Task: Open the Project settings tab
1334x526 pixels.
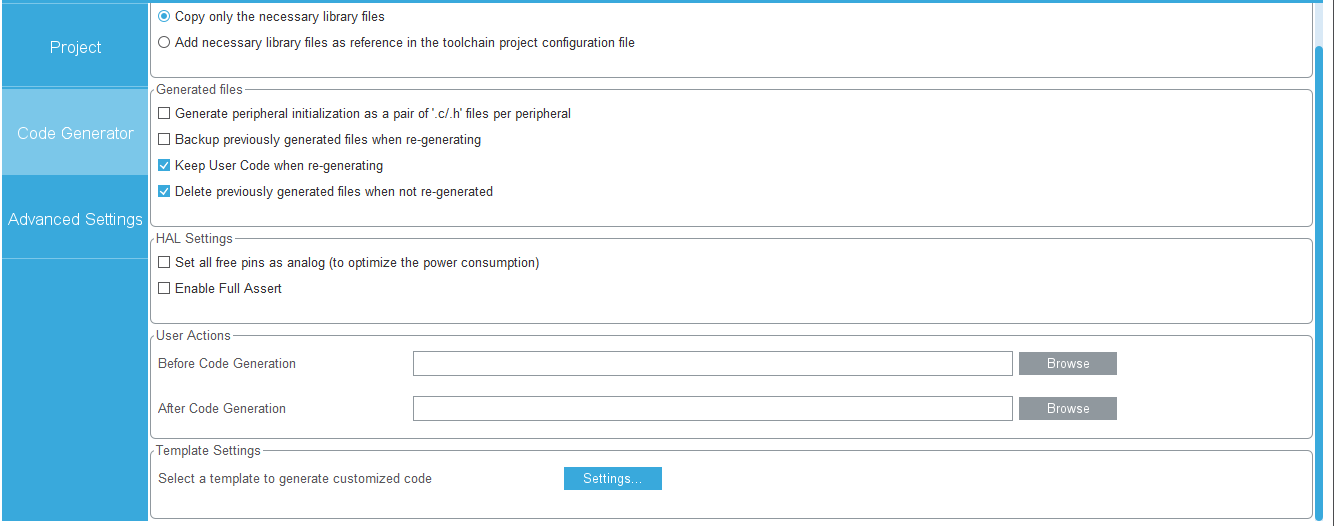Action: point(75,47)
